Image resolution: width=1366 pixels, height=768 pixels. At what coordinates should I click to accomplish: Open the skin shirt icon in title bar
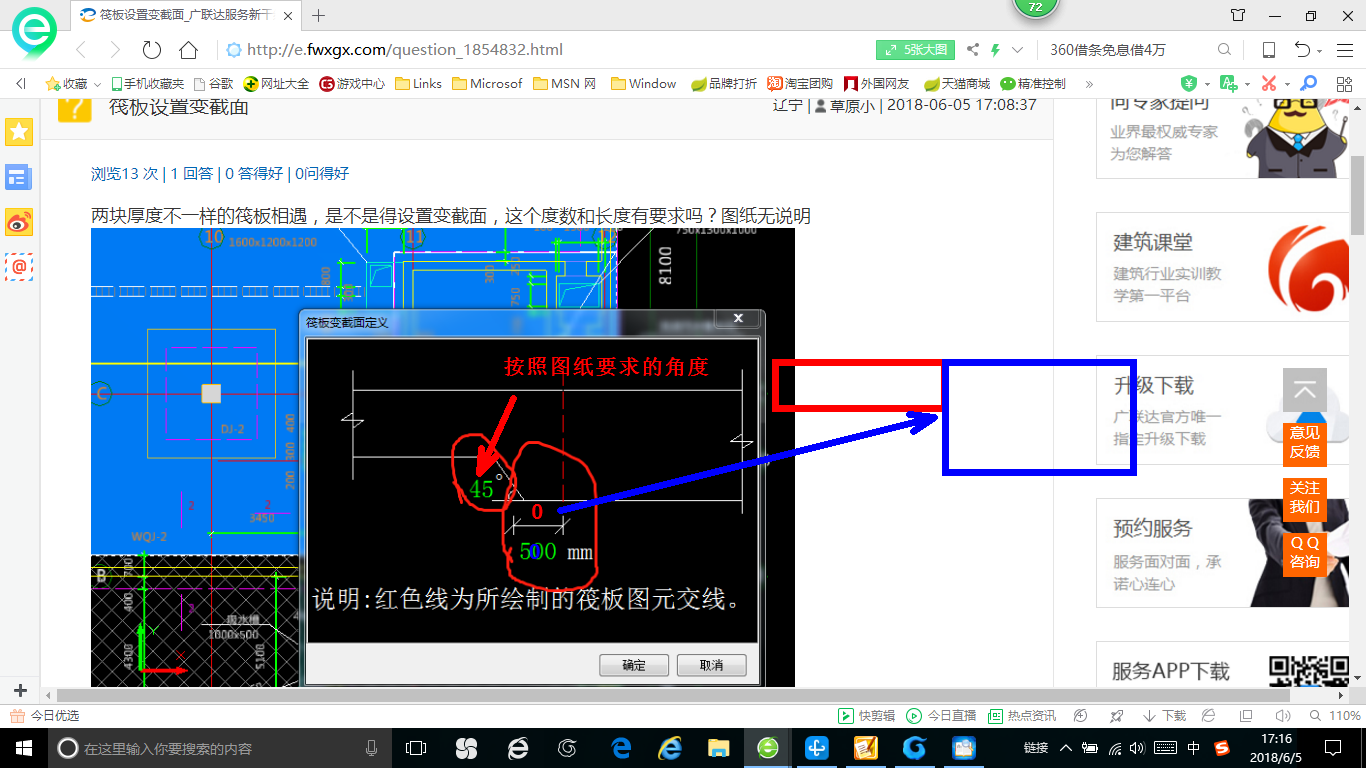[x=1238, y=15]
